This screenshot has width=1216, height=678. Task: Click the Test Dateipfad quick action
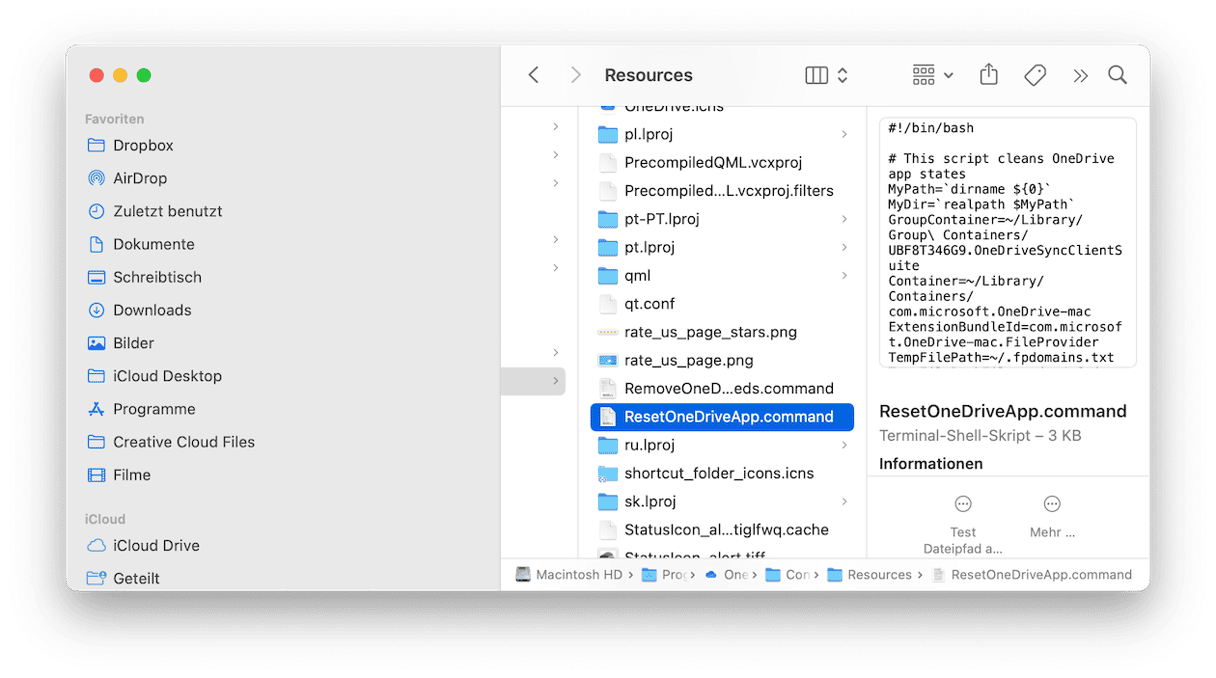pos(963,523)
